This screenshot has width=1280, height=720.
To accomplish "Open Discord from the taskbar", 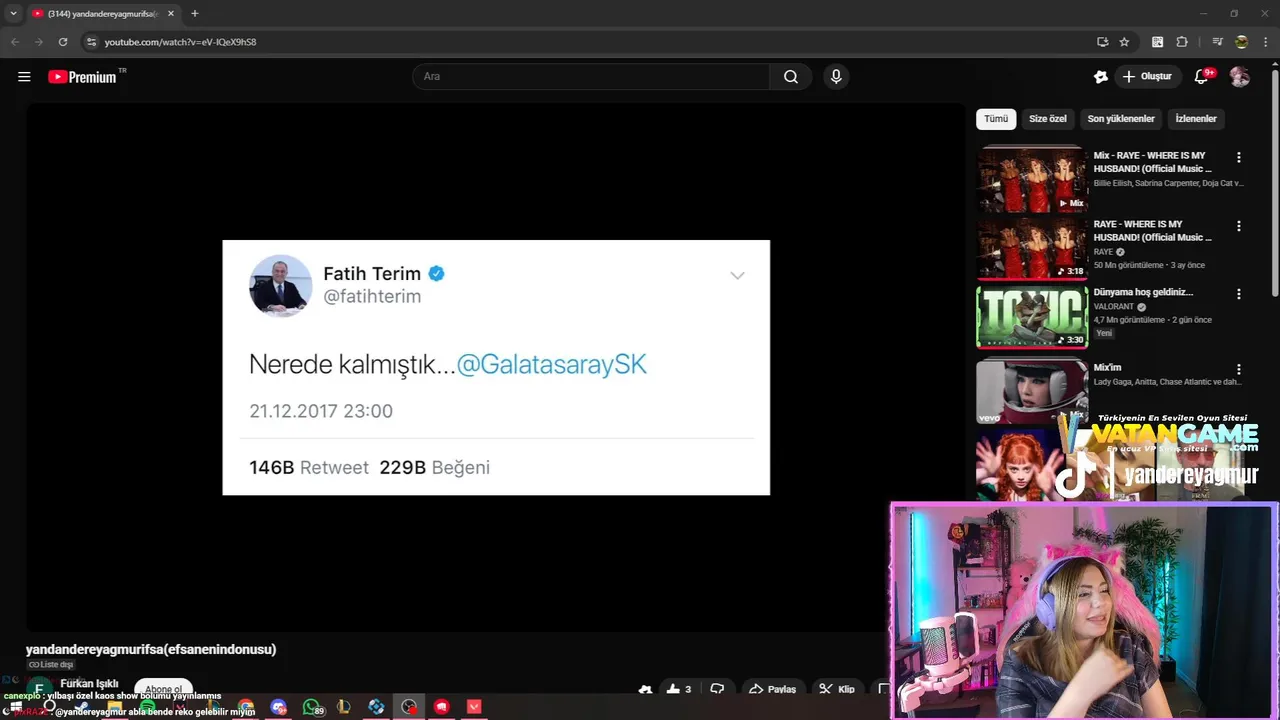I will click(x=279, y=707).
